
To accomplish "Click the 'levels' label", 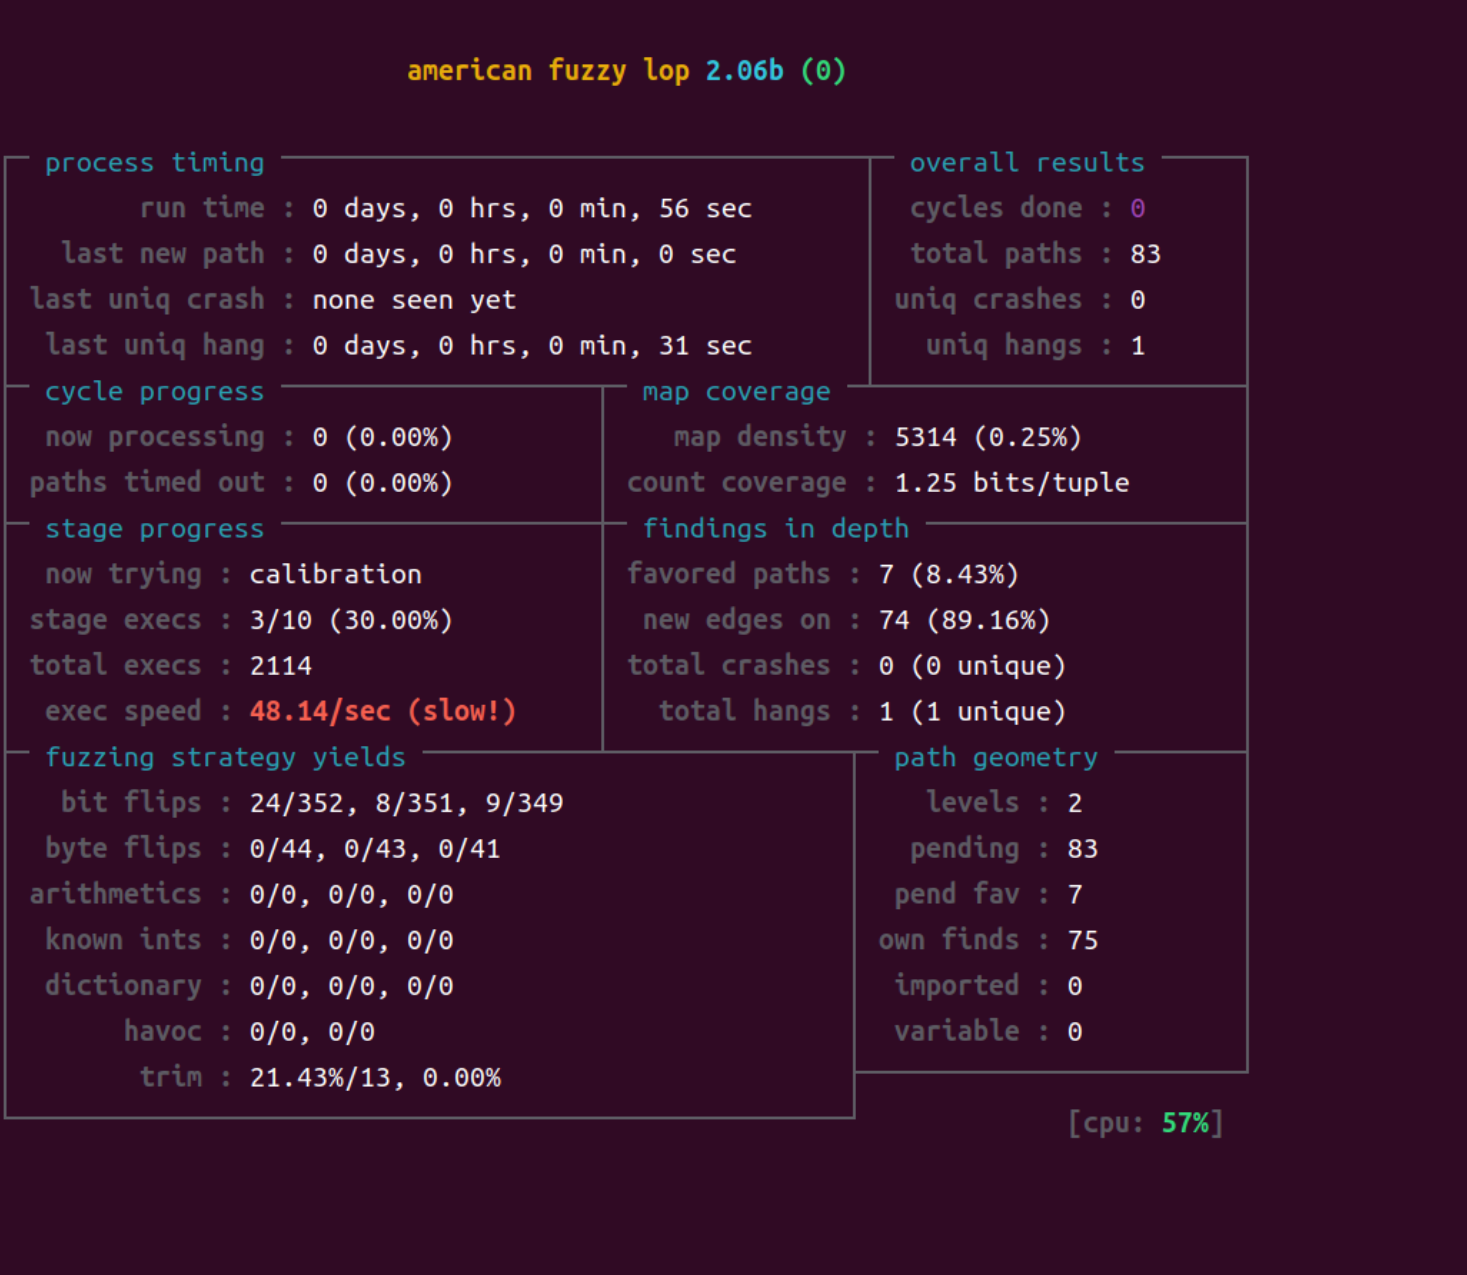I will pos(973,803).
